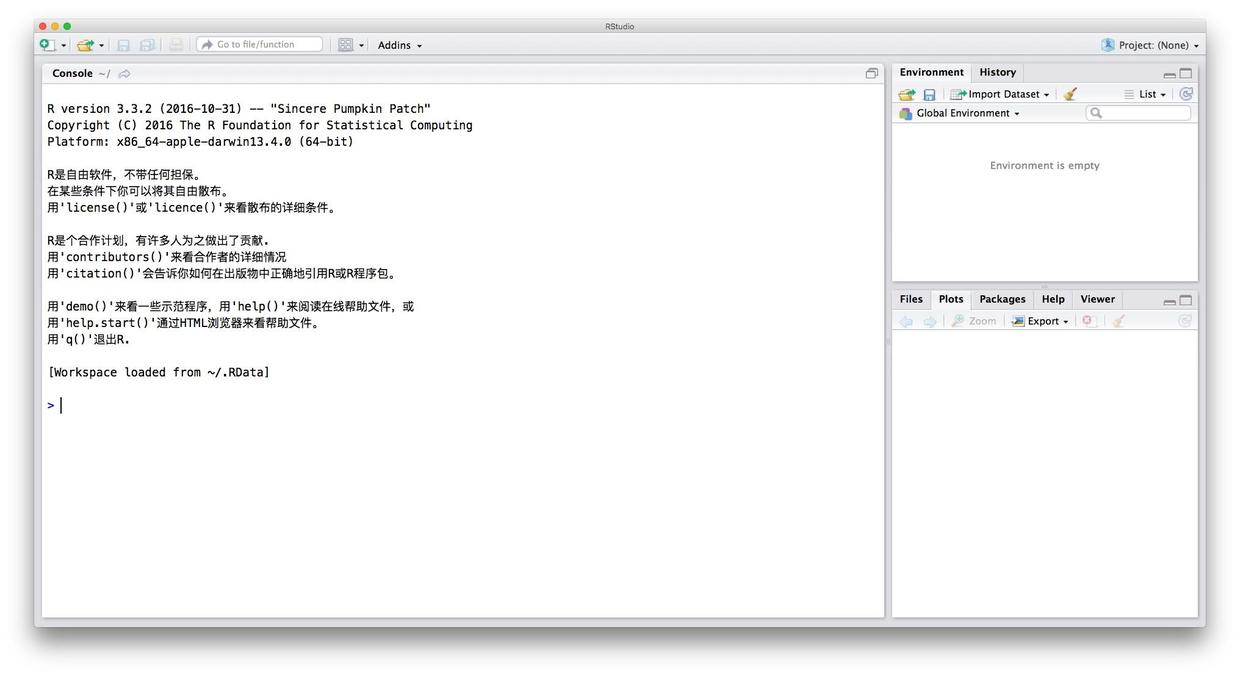The image size is (1240, 676).
Task: Minimize the Environment pane
Action: click(x=1169, y=74)
